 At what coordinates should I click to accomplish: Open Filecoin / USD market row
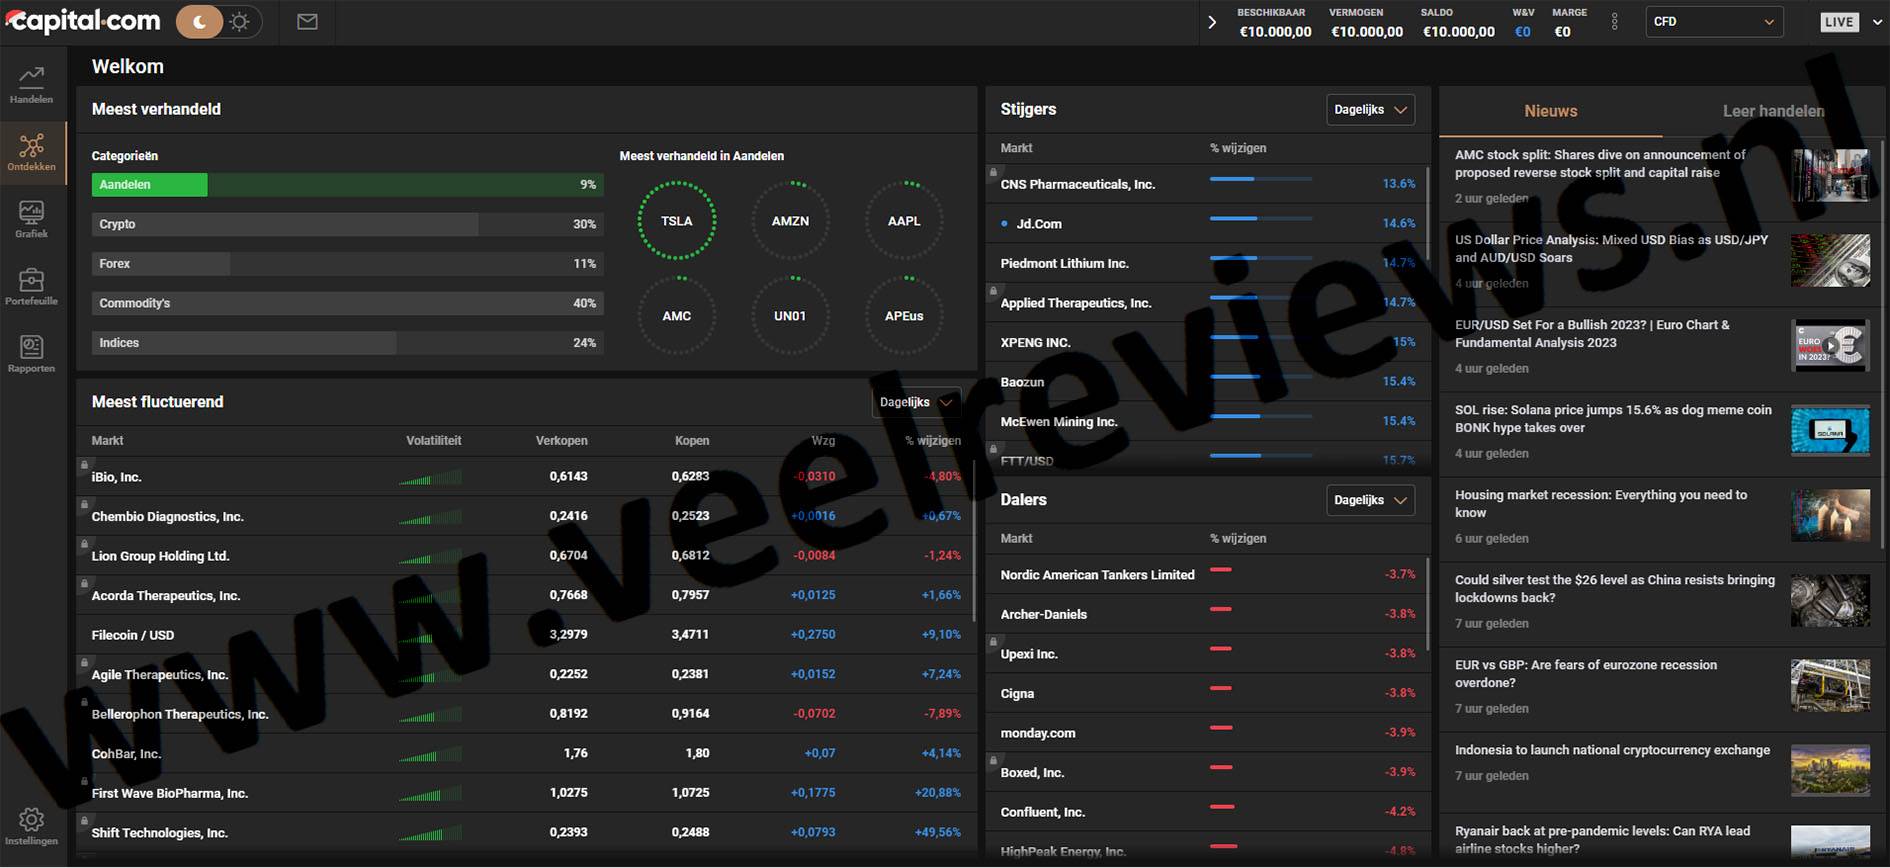[x=133, y=635]
